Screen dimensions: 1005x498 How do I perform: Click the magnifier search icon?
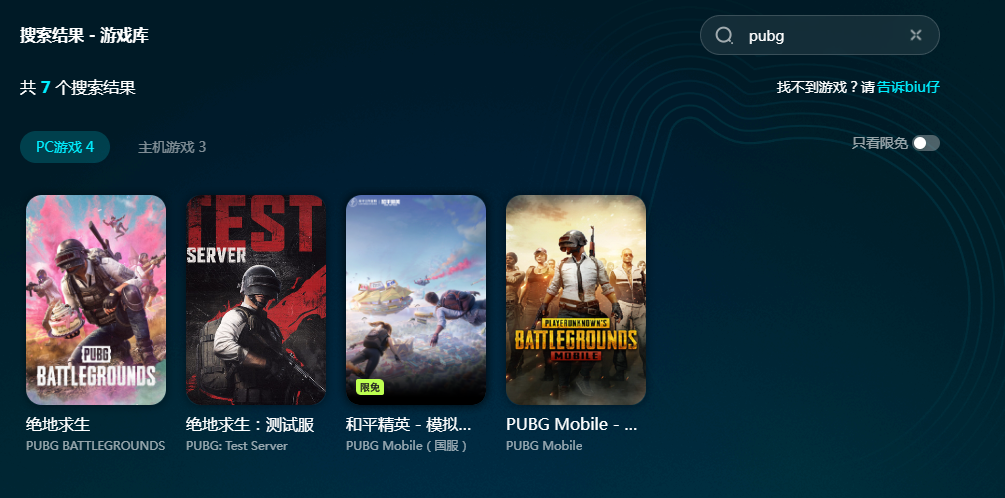click(724, 35)
